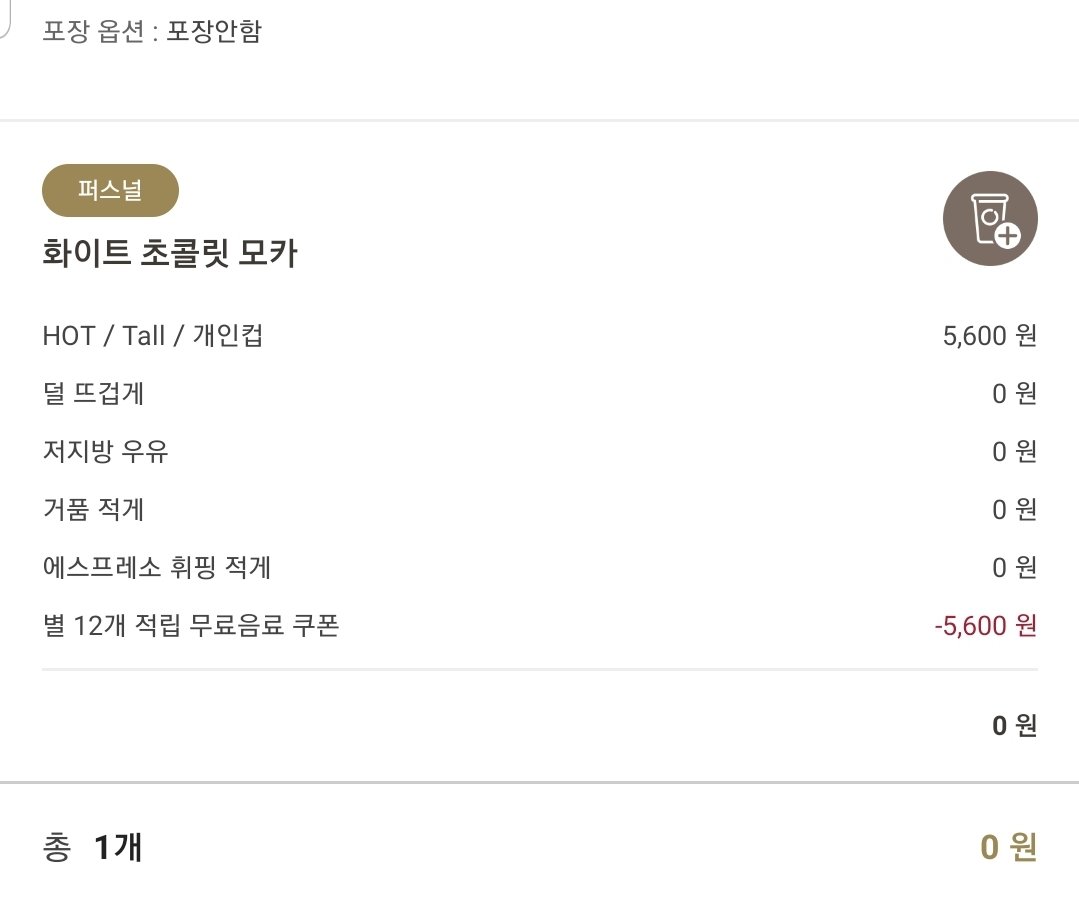Tap the cup-plus add to My Menu icon

click(x=990, y=219)
